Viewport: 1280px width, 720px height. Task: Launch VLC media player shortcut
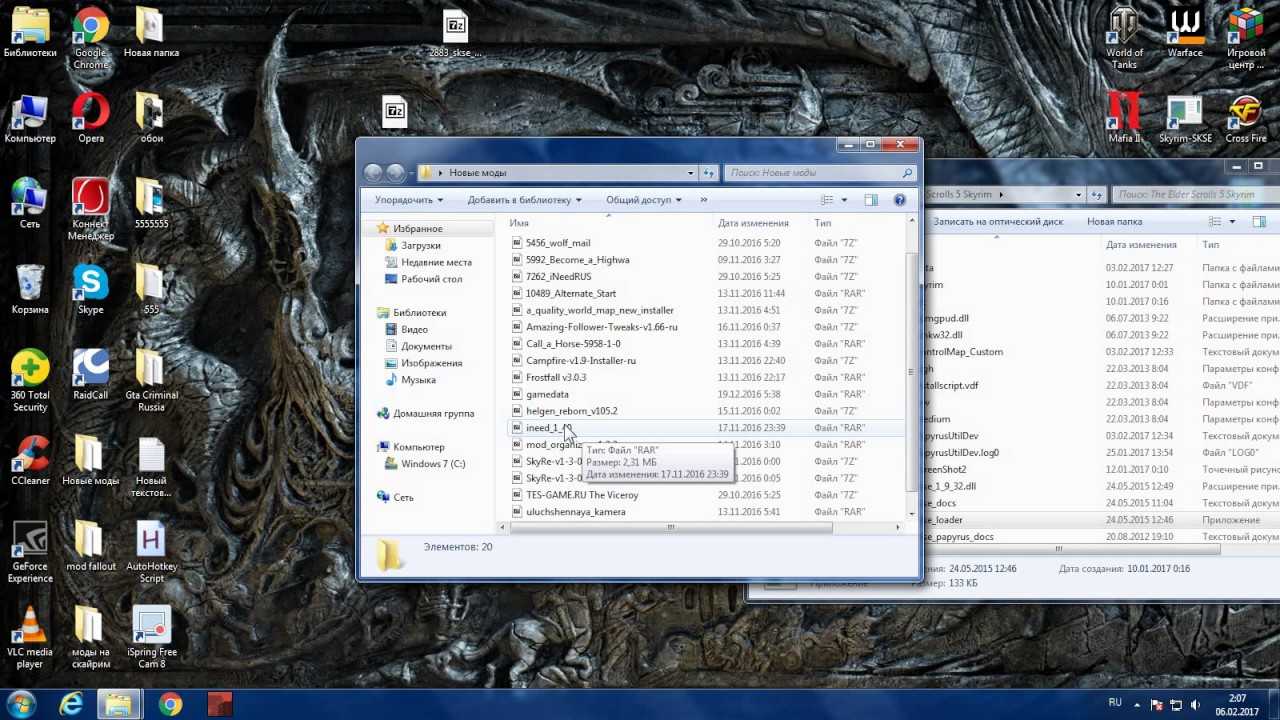click(30, 638)
